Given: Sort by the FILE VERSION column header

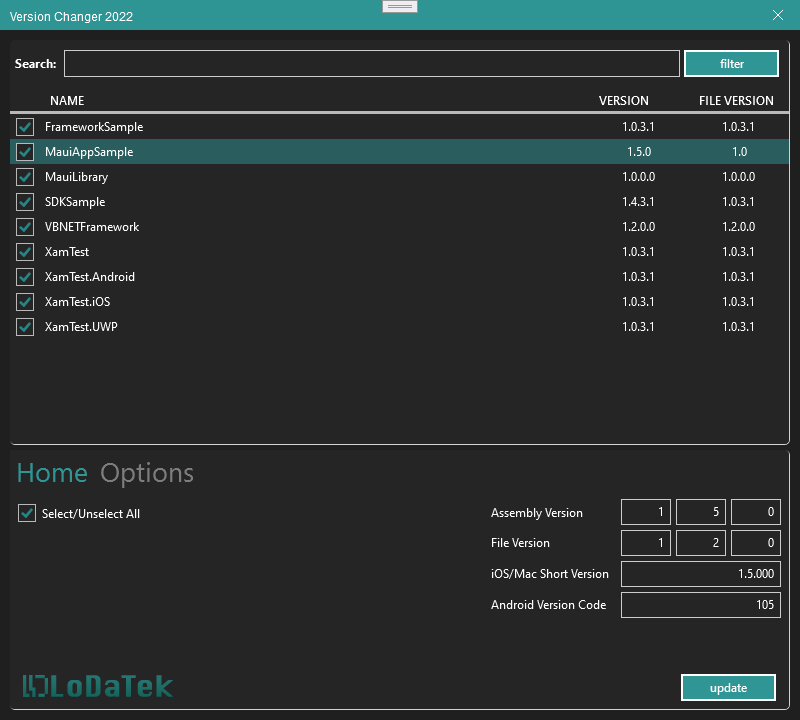Looking at the screenshot, I should 736,101.
